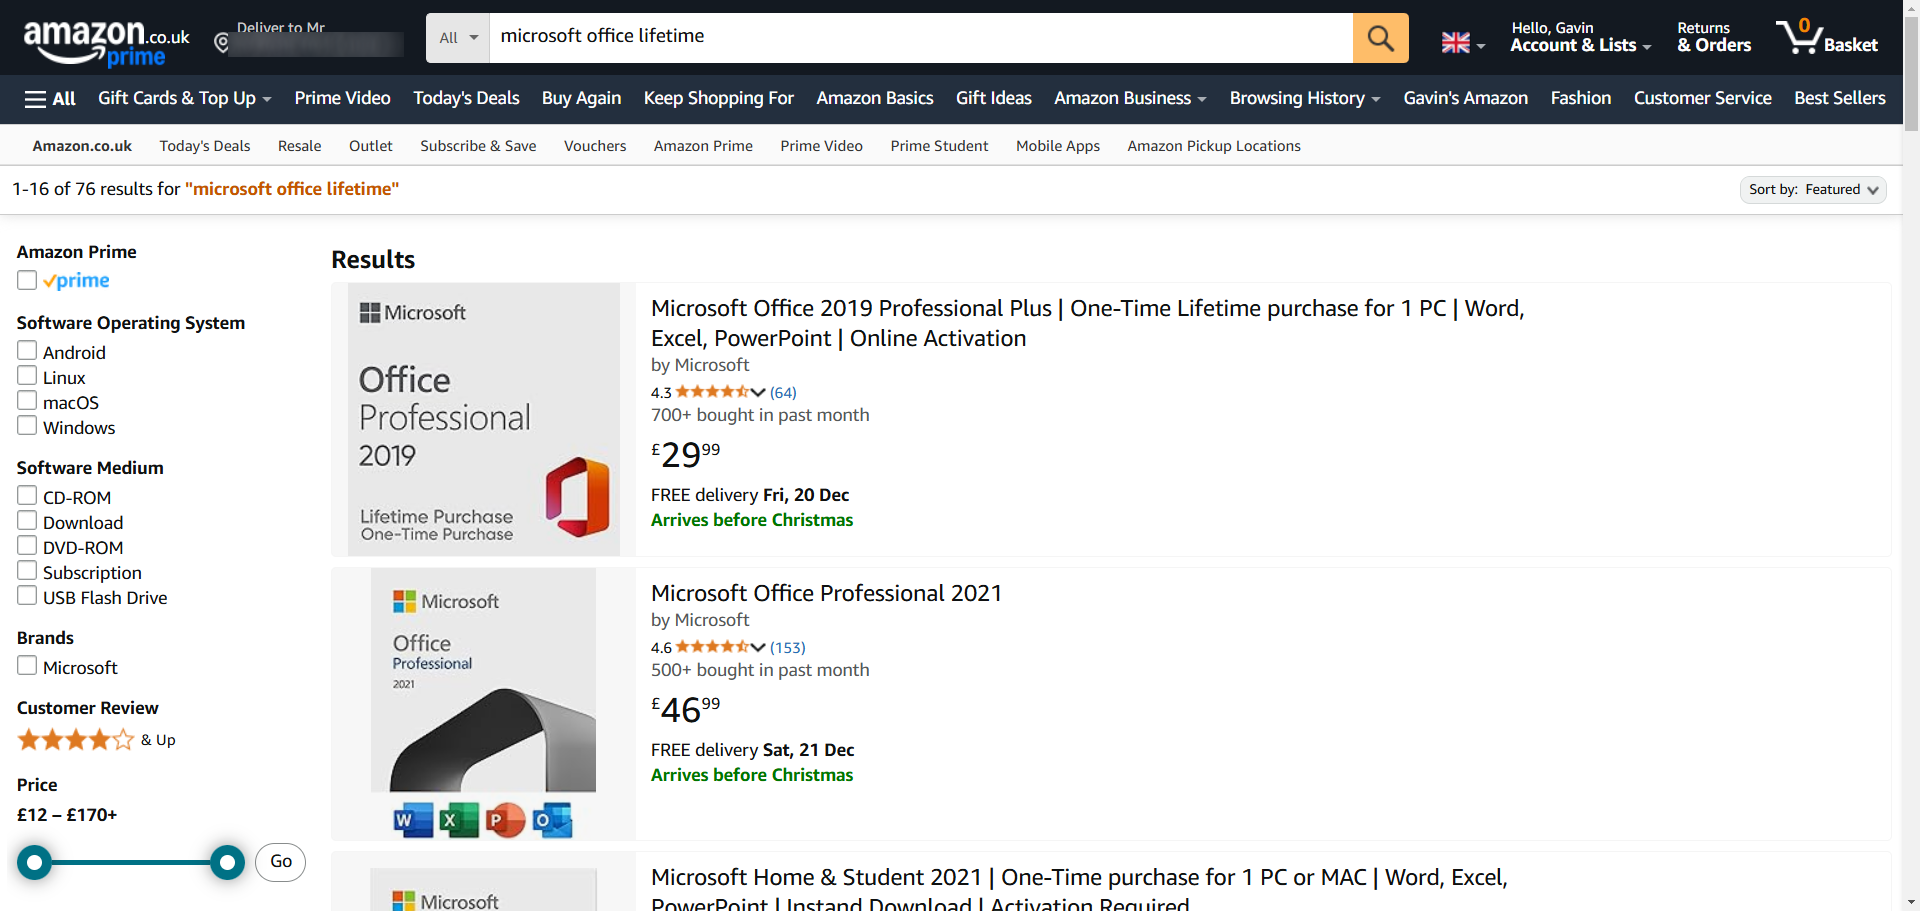
Task: Enable the Android operating system filter
Action: click(27, 351)
